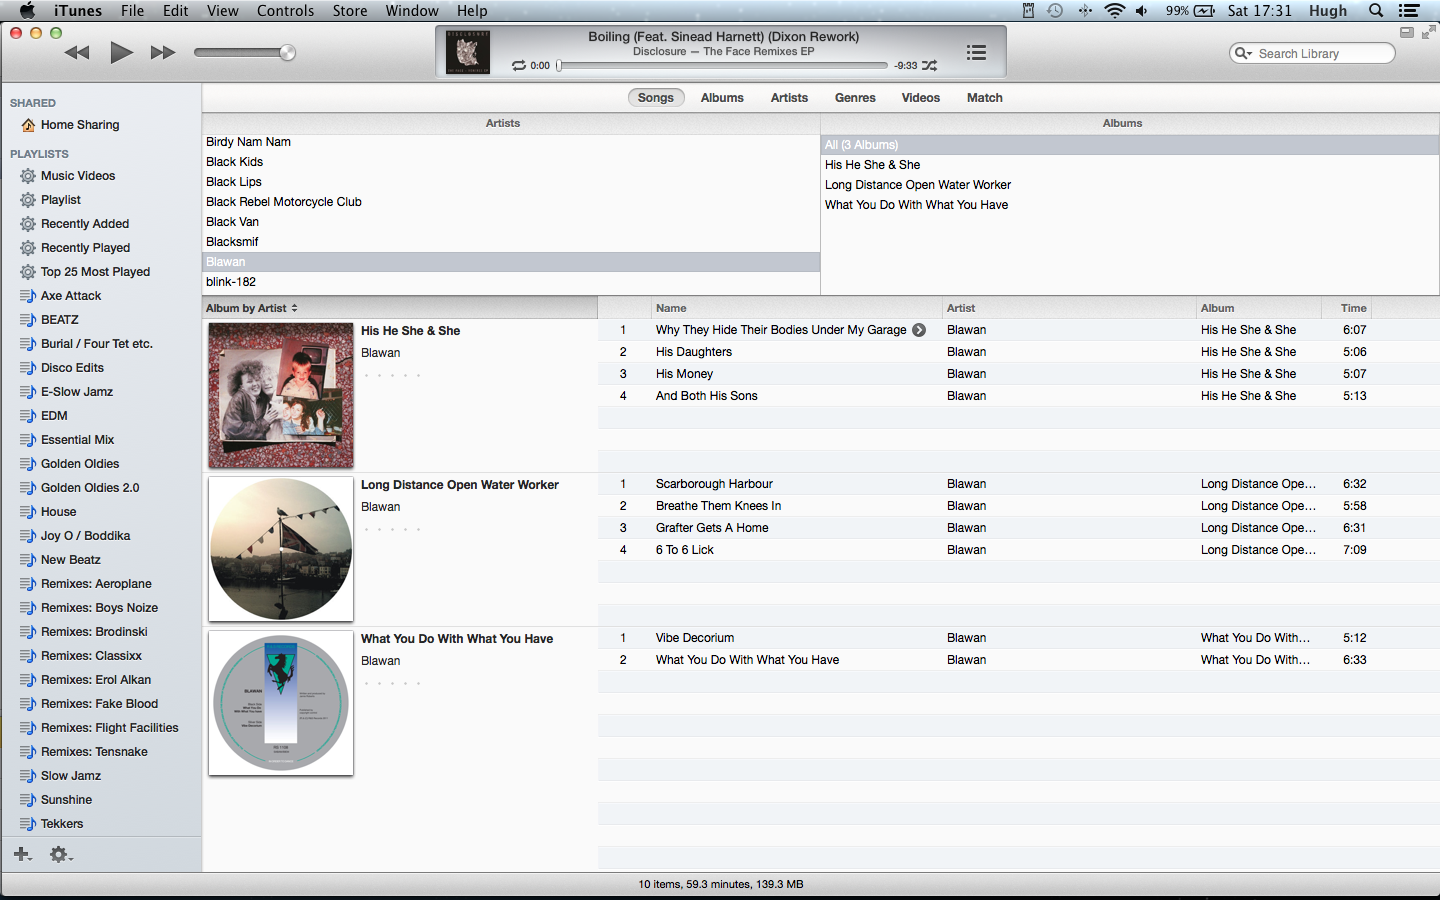The height and width of the screenshot is (900, 1440).
Task: Open the battery status menu
Action: click(x=1190, y=11)
